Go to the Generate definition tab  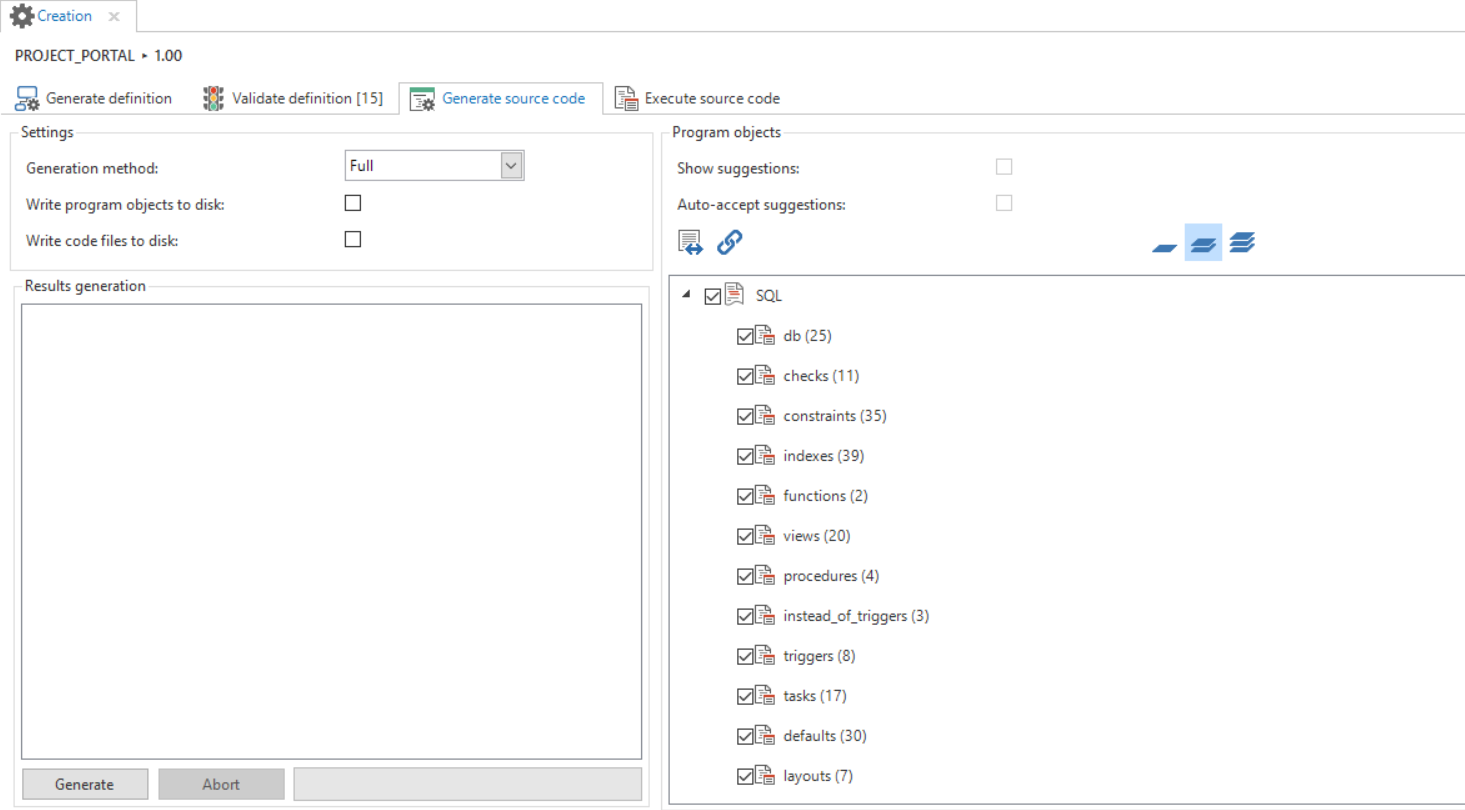94,99
